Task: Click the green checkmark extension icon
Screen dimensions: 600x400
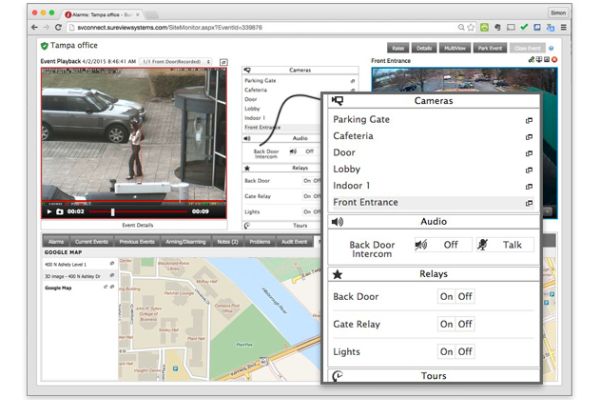Action: coord(524,27)
